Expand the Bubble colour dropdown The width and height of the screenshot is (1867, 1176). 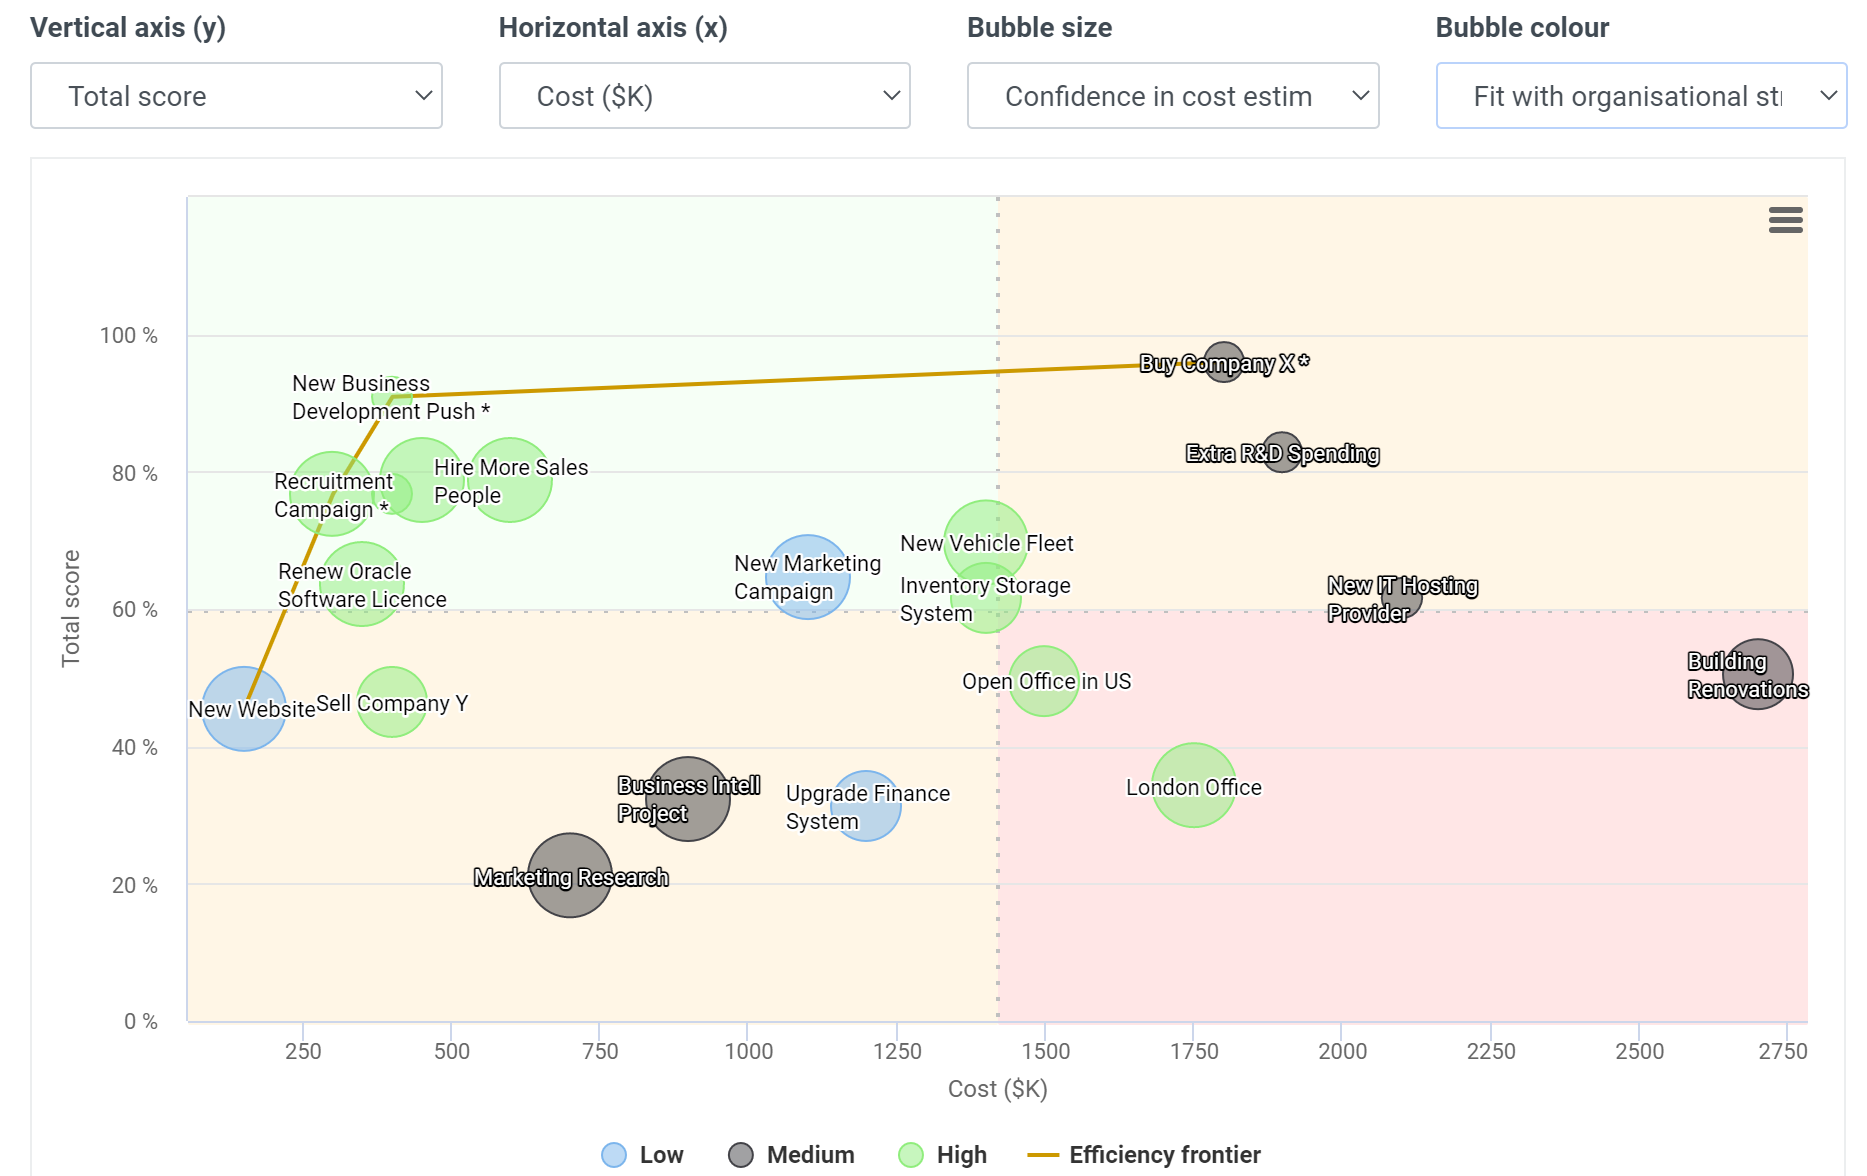pos(1640,96)
